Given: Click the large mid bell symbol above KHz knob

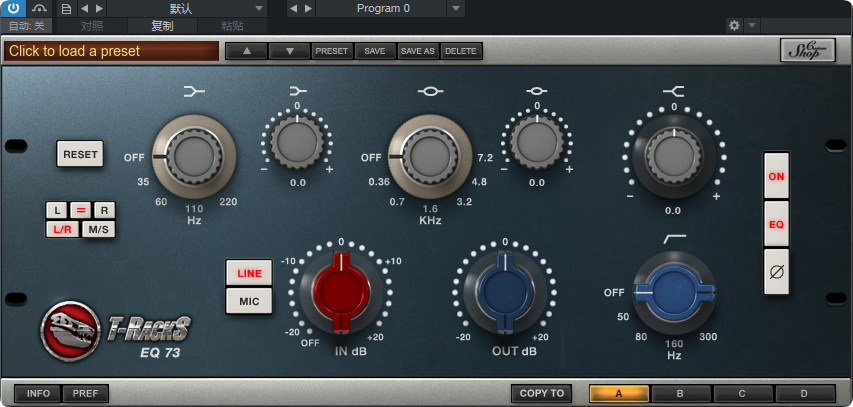Looking at the screenshot, I should [x=430, y=91].
